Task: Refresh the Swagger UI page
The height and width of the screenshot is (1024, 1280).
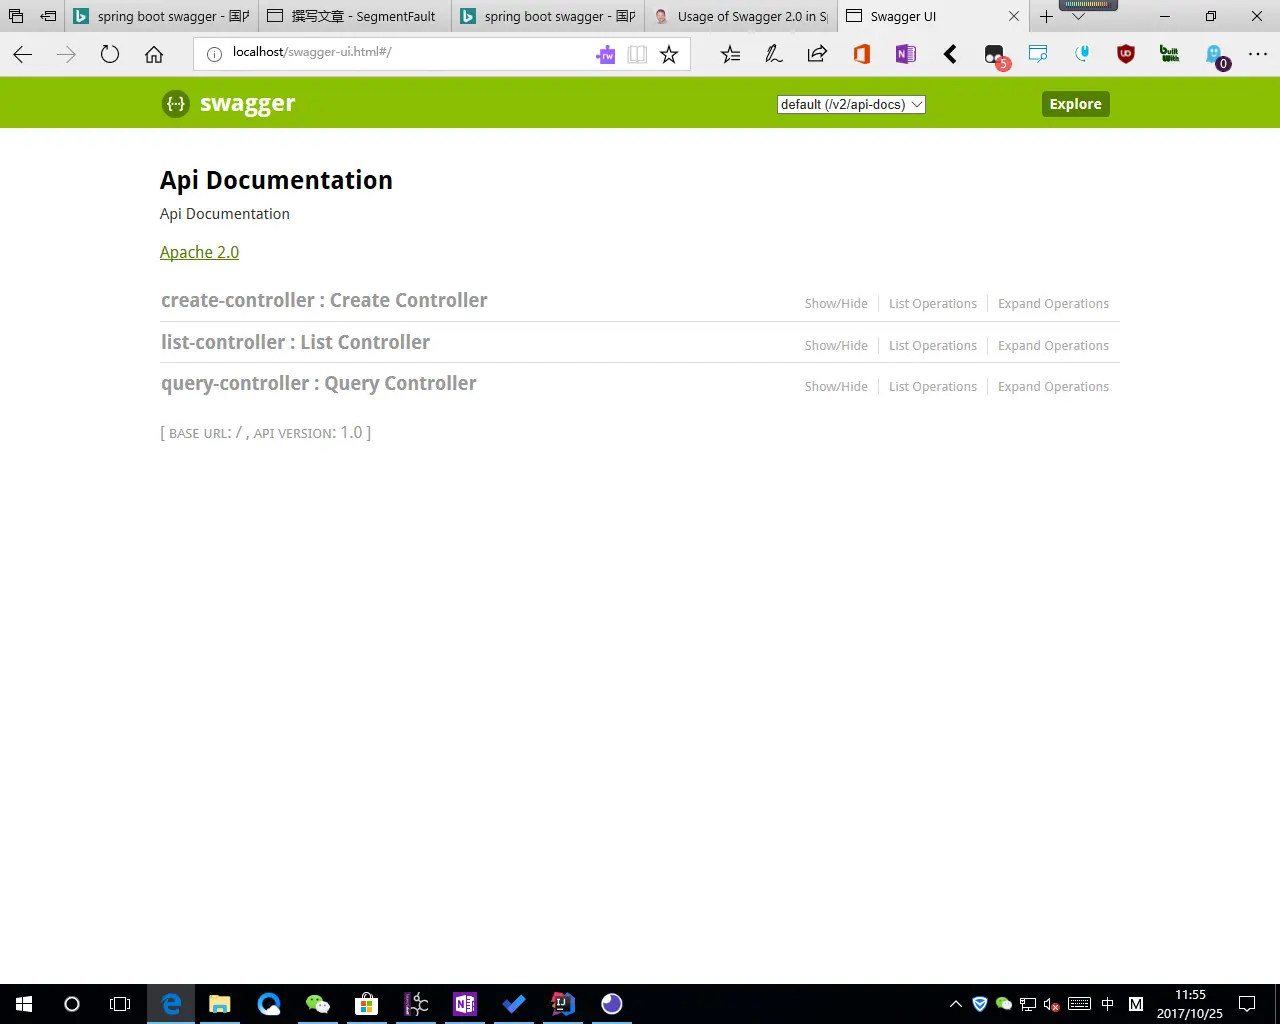Action: click(x=110, y=55)
